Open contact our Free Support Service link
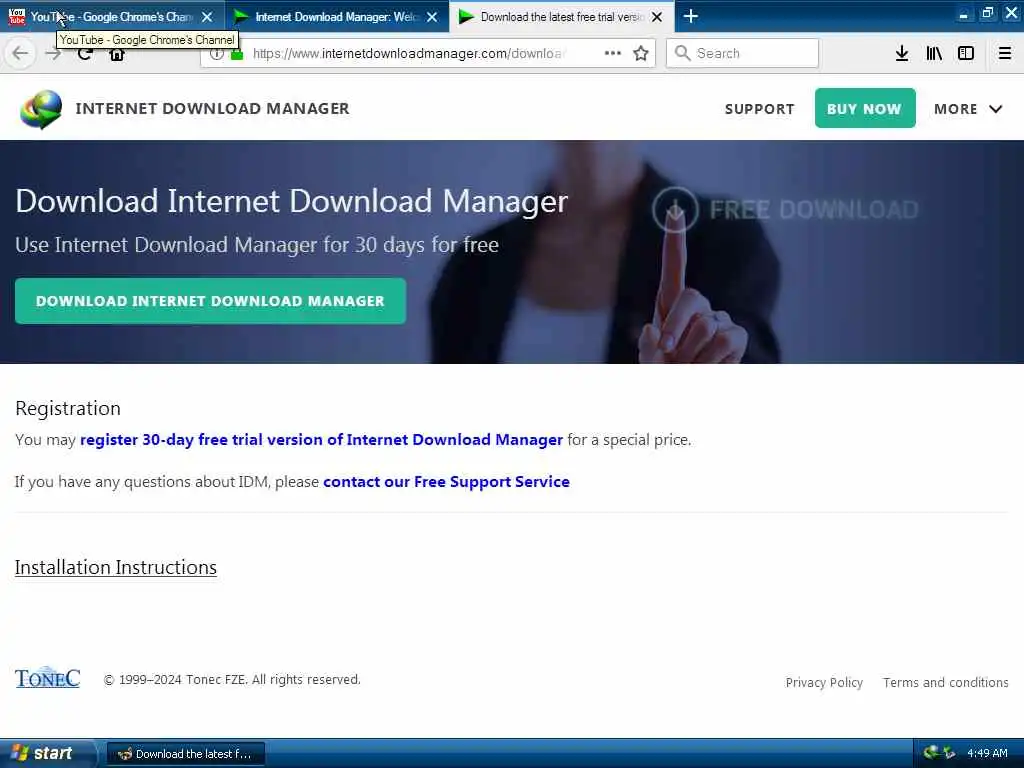1024x768 pixels. point(446,482)
